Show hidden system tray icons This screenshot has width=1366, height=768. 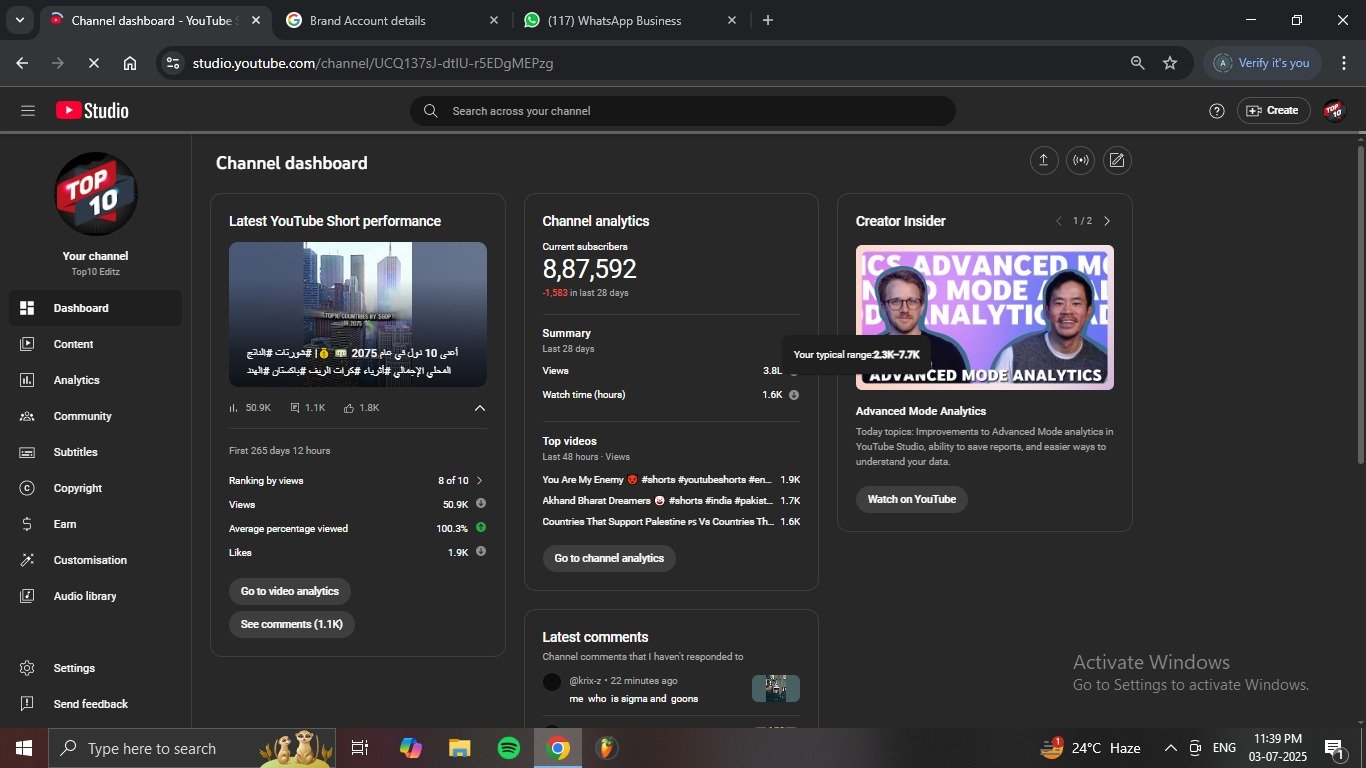click(x=1170, y=748)
